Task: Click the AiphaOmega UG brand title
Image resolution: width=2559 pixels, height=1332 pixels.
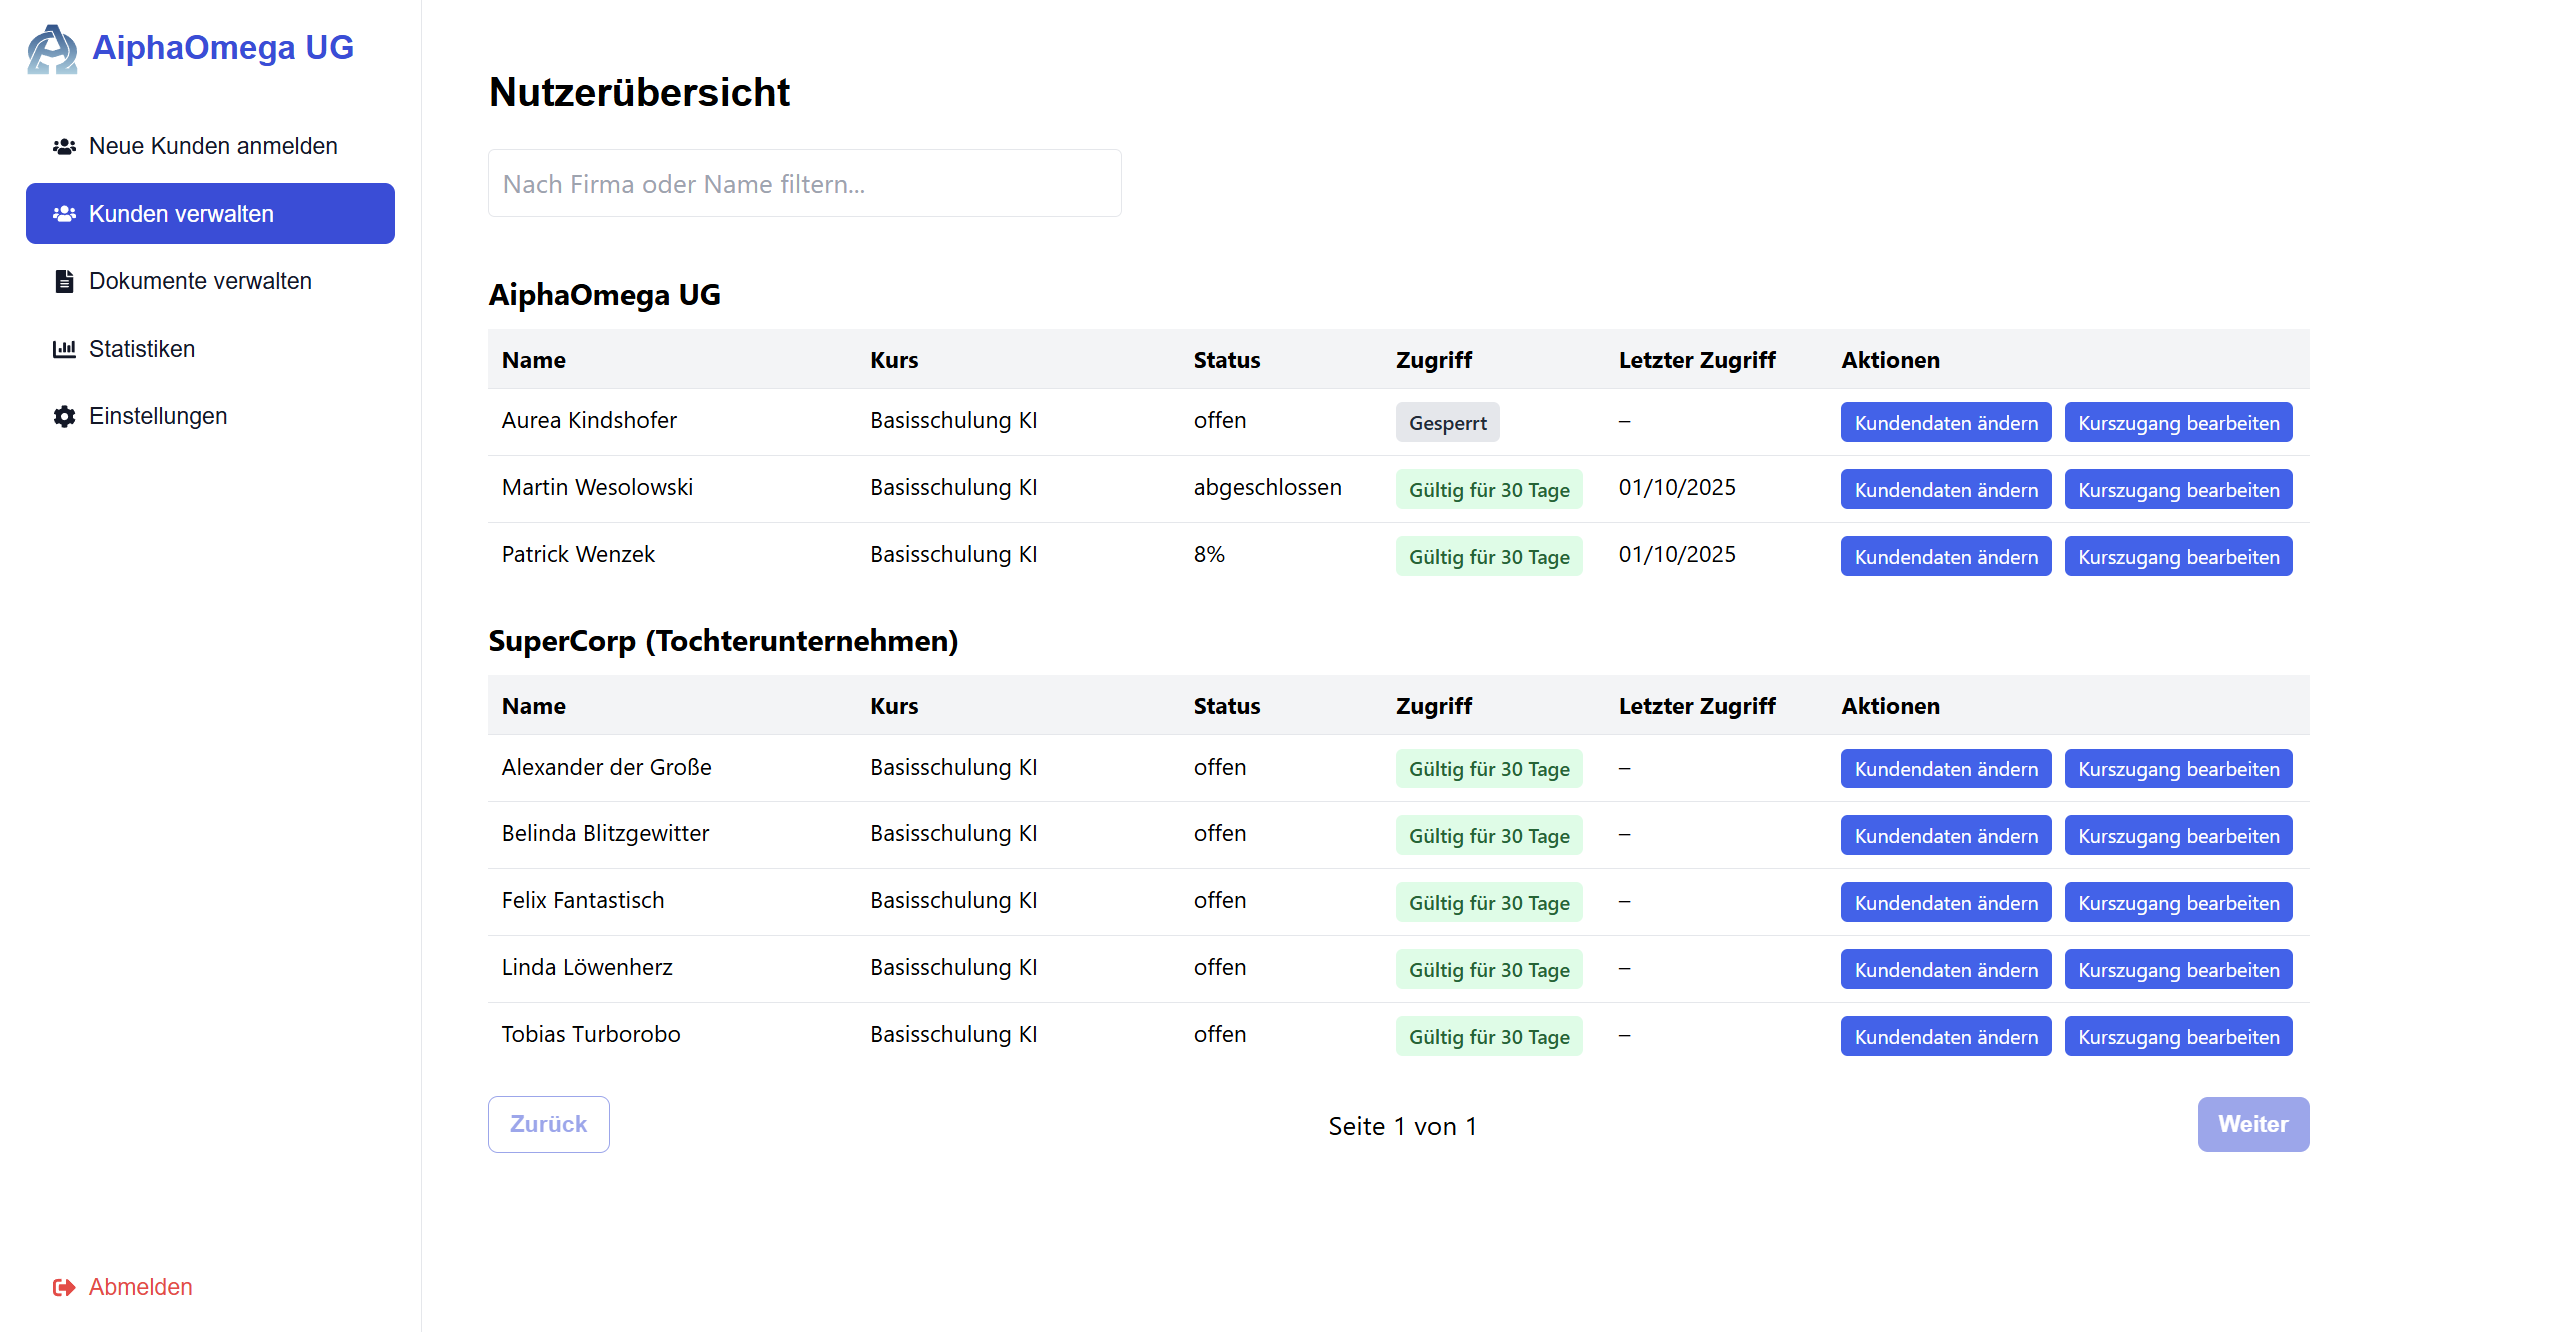Action: point(223,48)
